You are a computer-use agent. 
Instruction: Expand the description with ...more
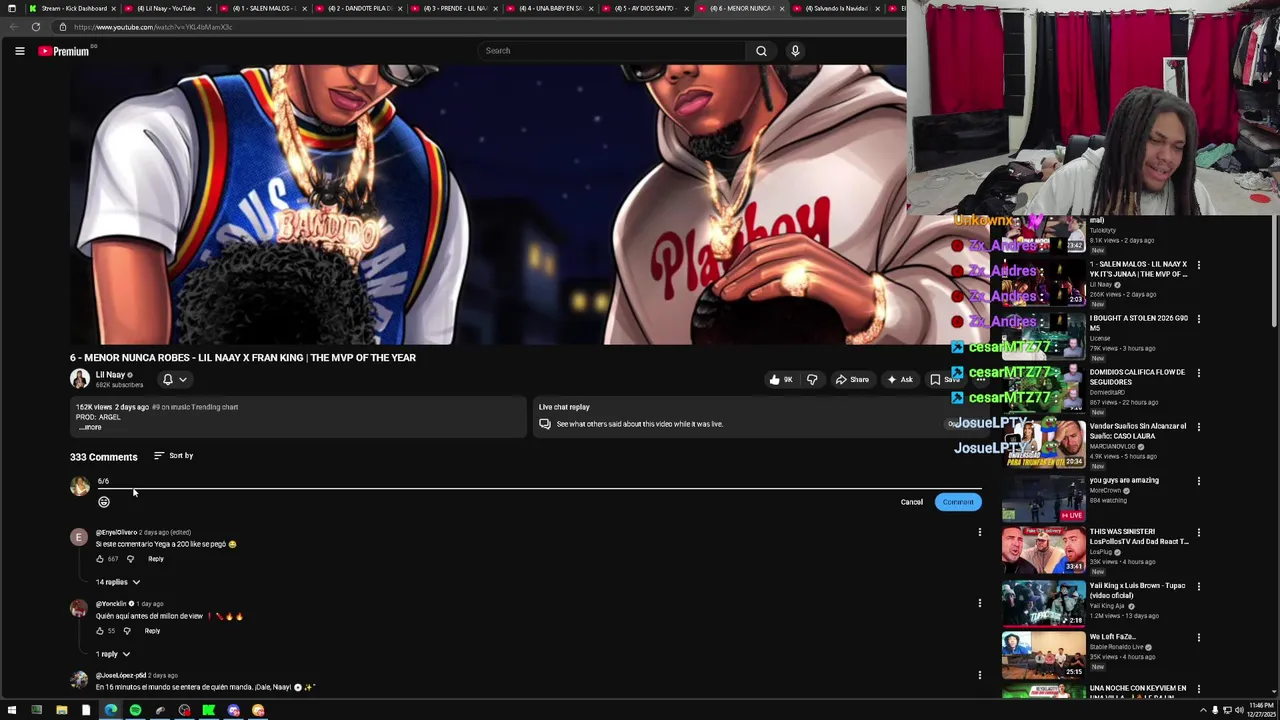[x=90, y=427]
